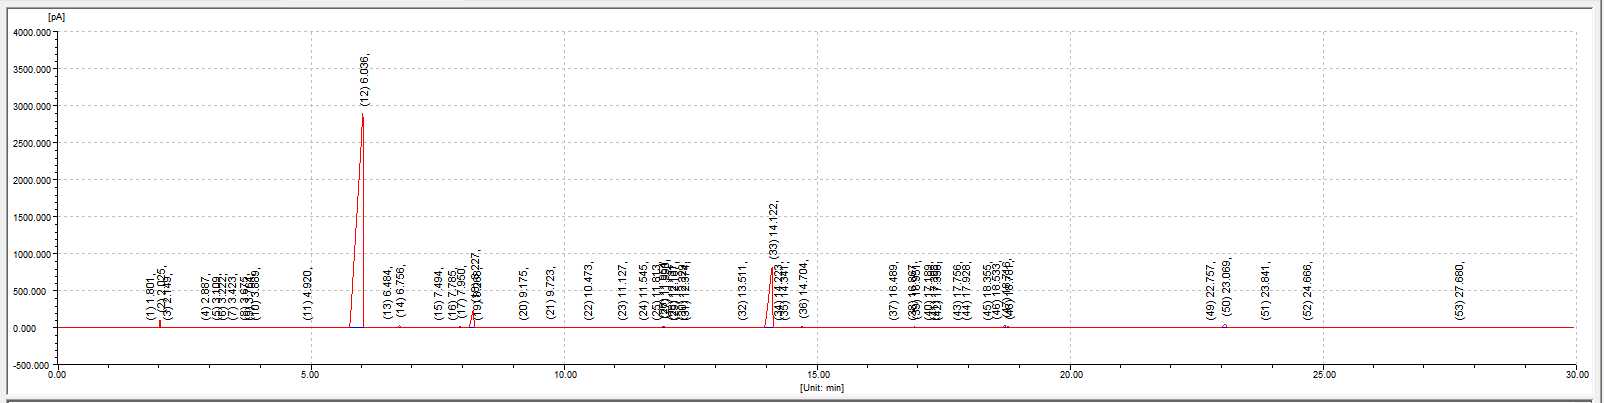Click the 20.00 x-axis tick value

pyautogui.click(x=1070, y=375)
